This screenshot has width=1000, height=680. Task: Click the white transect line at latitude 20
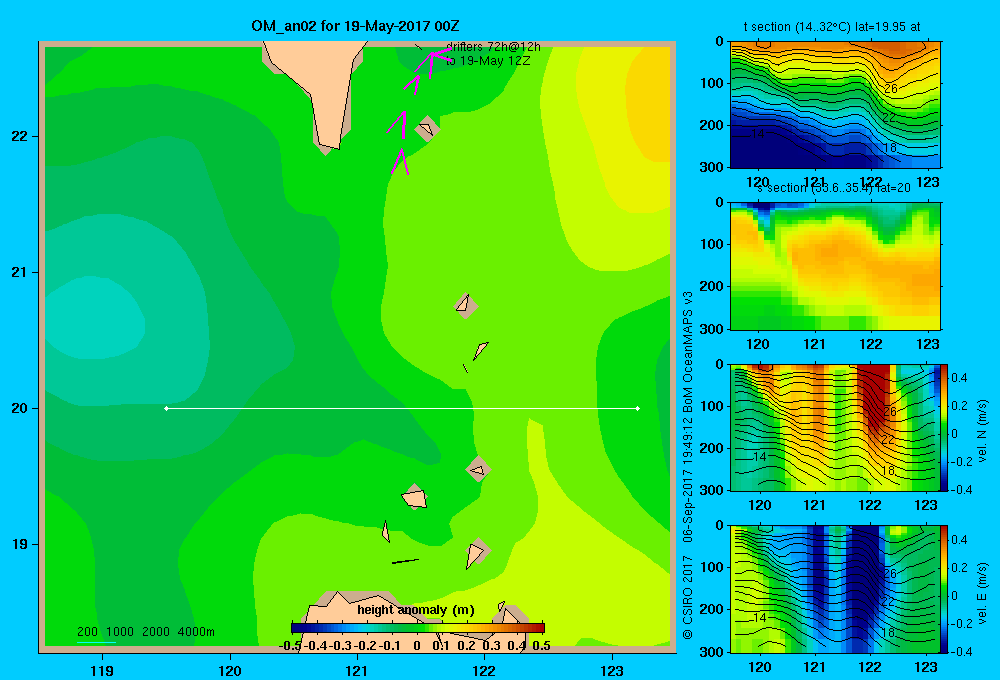[x=402, y=408]
